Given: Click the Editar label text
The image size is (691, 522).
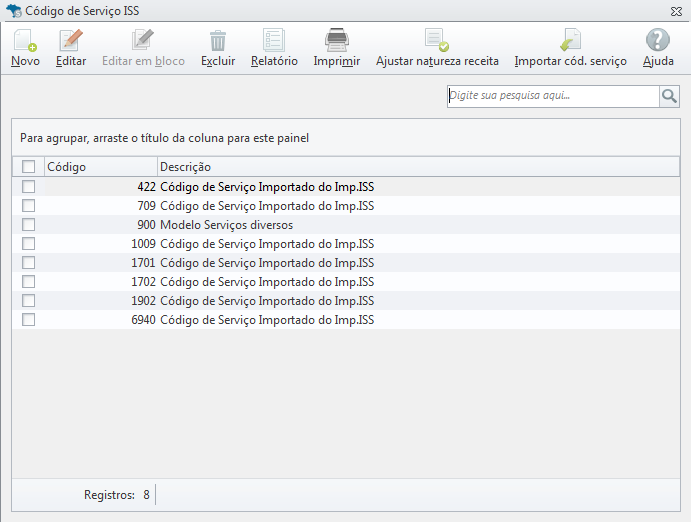Looking at the screenshot, I should (x=71, y=61).
